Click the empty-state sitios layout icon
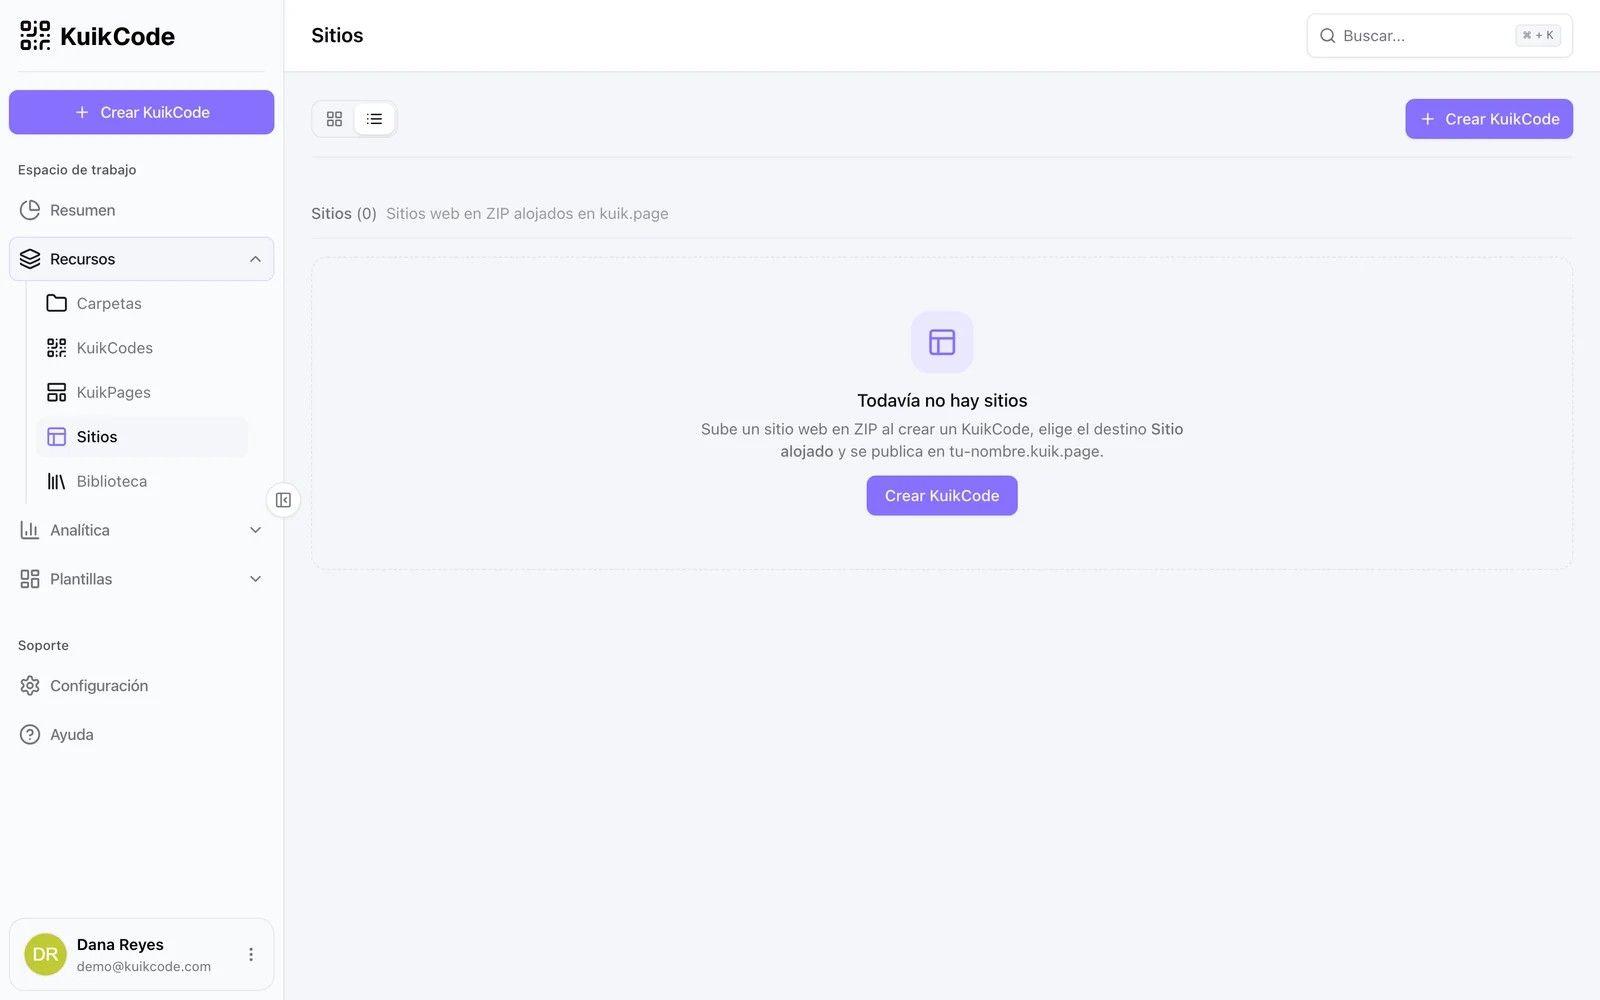 point(942,342)
